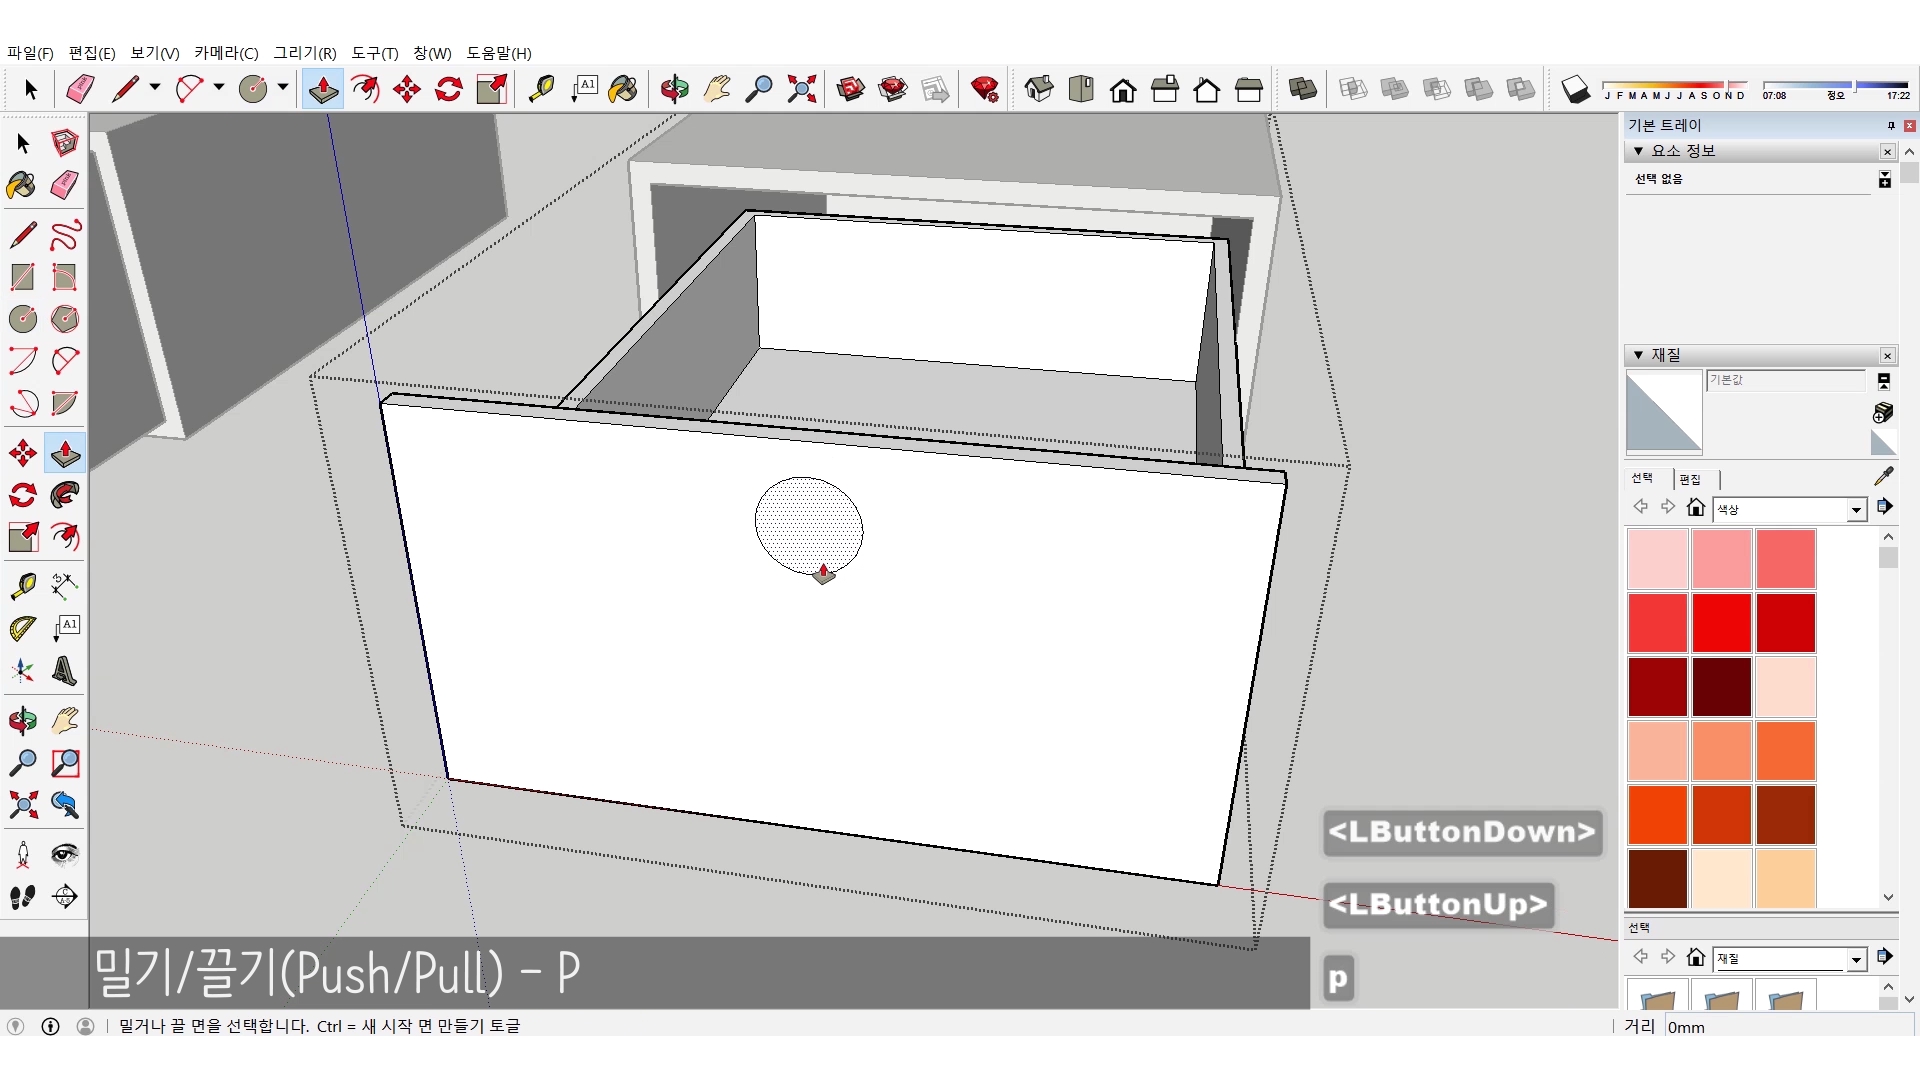The height and width of the screenshot is (1080, 1920).
Task: Open the arc tool dropdown arrow
Action: (x=219, y=88)
